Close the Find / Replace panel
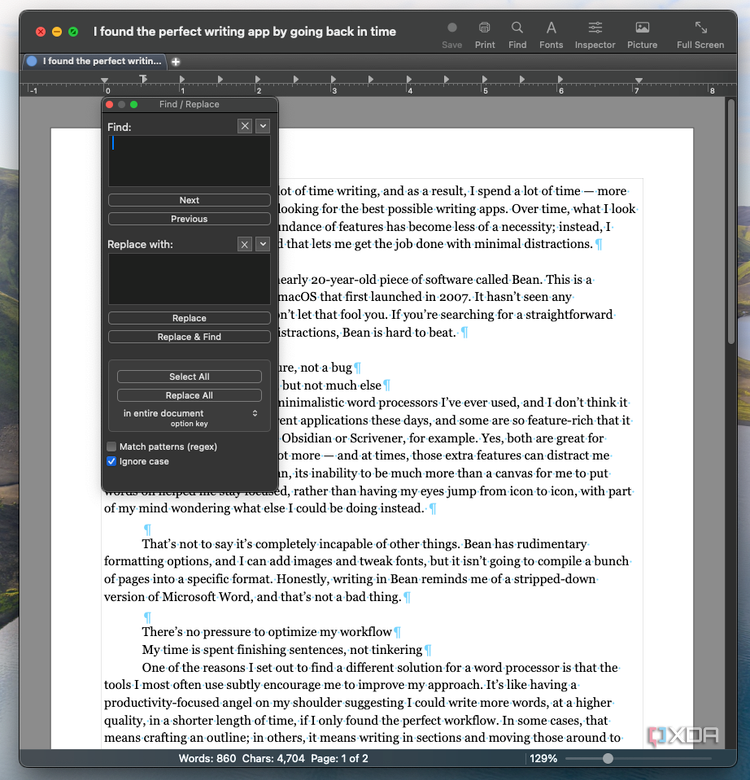The width and height of the screenshot is (750, 780). (109, 104)
